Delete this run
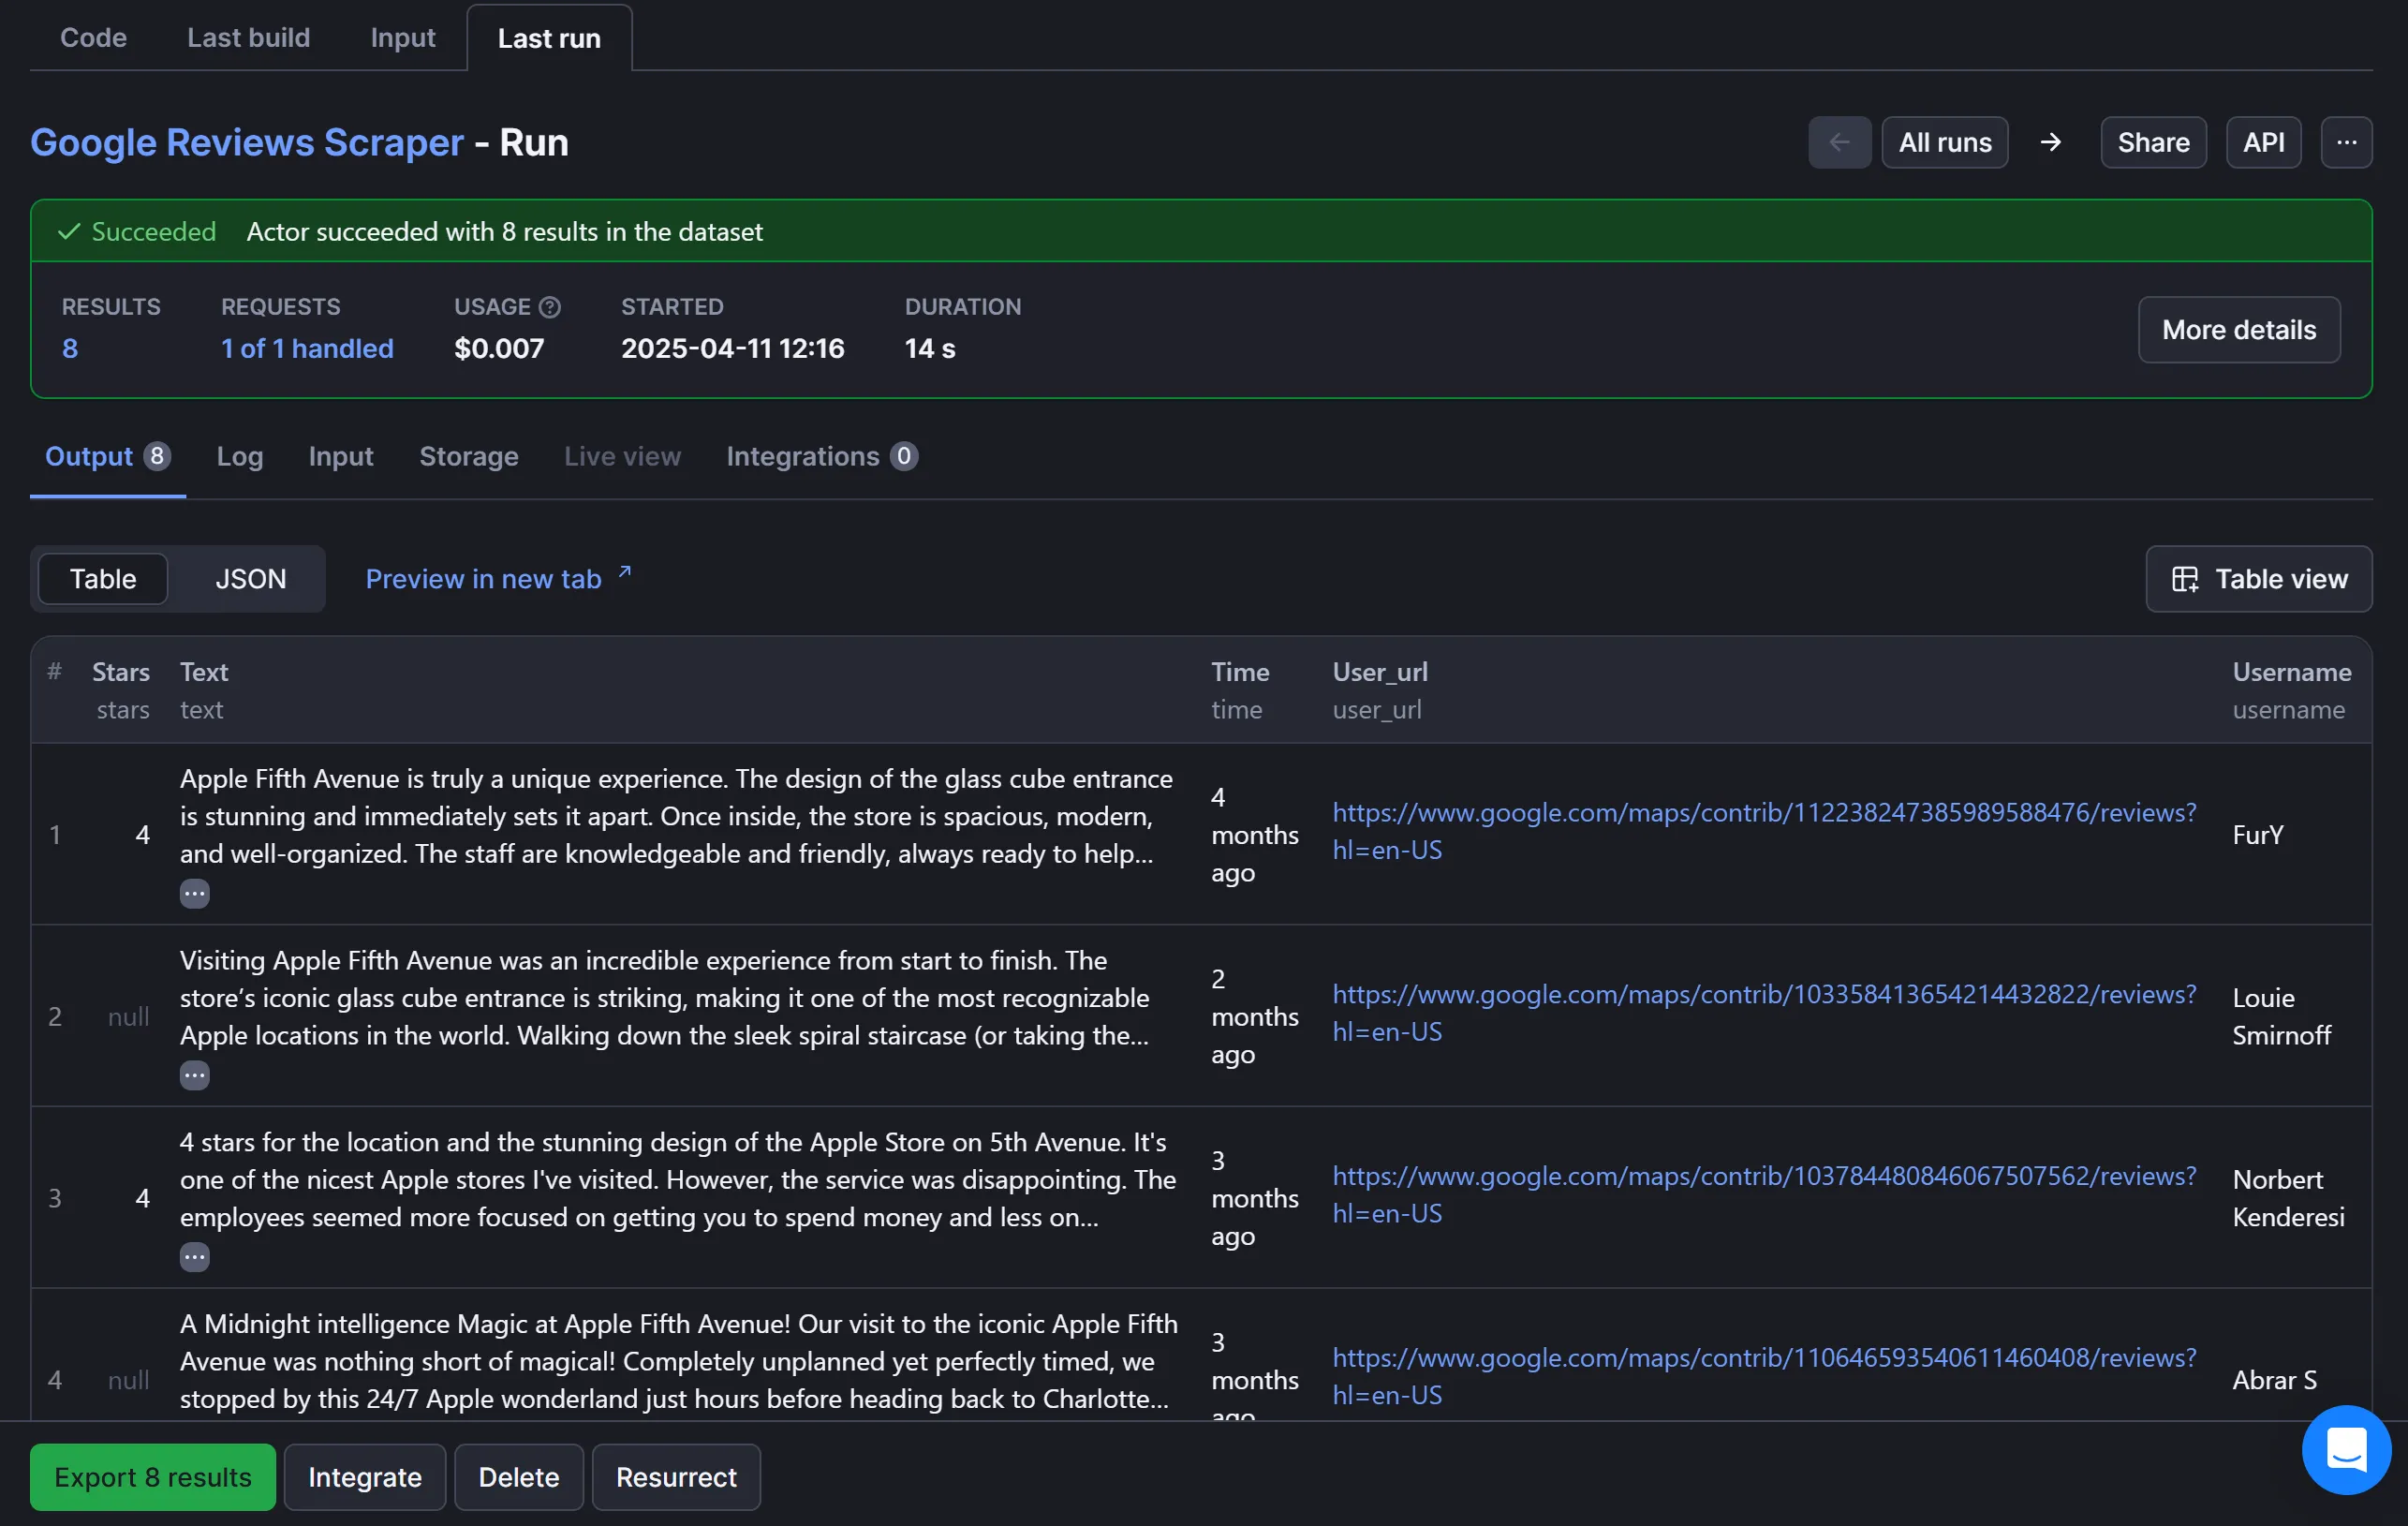 (519, 1476)
